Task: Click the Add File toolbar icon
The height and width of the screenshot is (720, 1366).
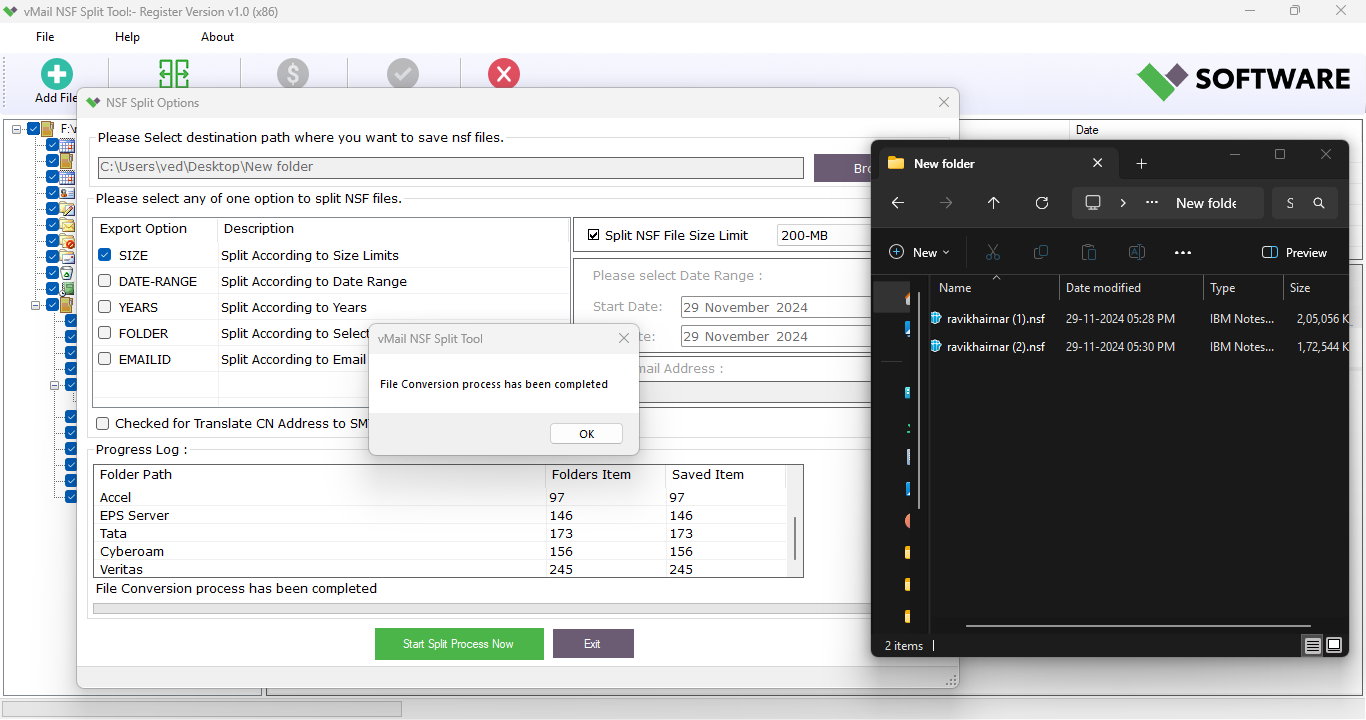Action: coord(57,74)
